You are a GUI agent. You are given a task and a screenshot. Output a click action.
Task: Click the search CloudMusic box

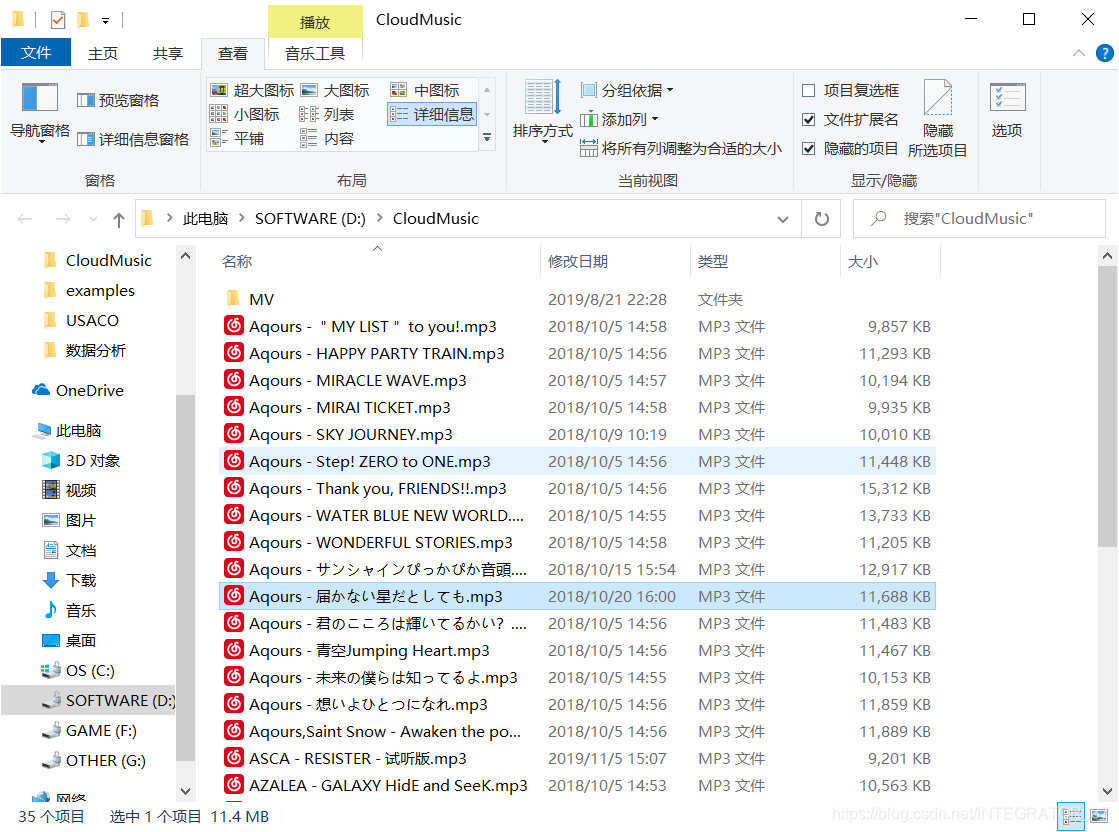pos(979,219)
